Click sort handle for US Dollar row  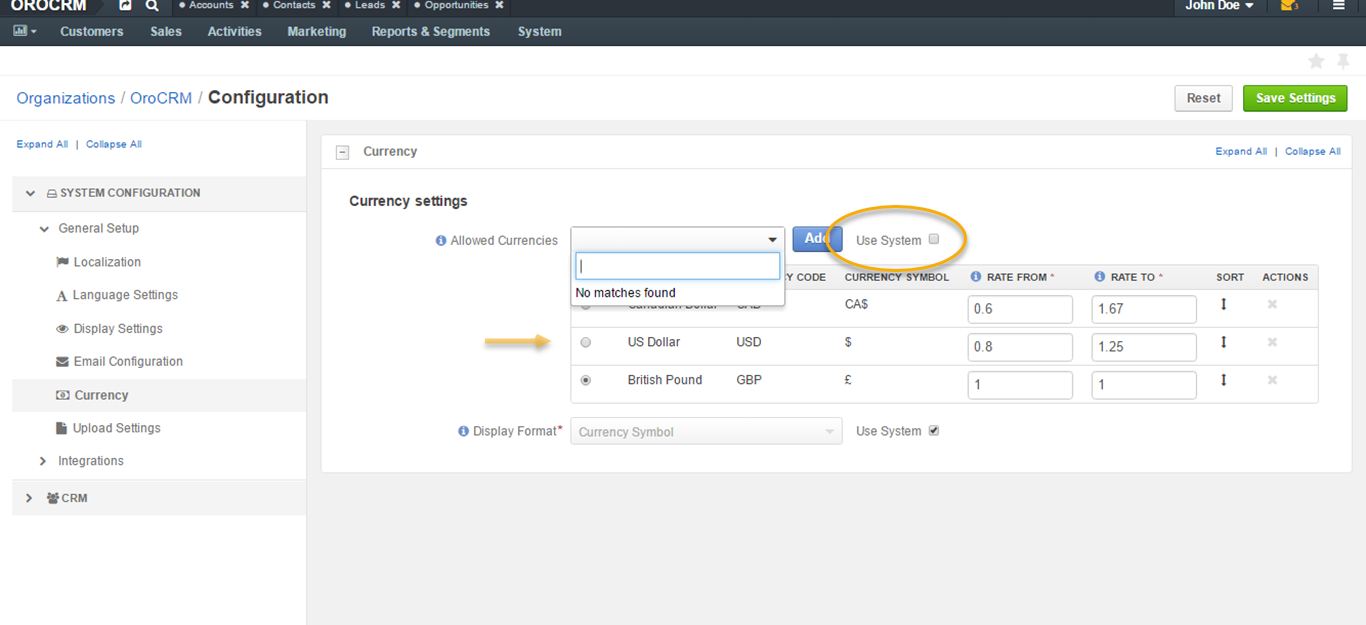(1223, 342)
